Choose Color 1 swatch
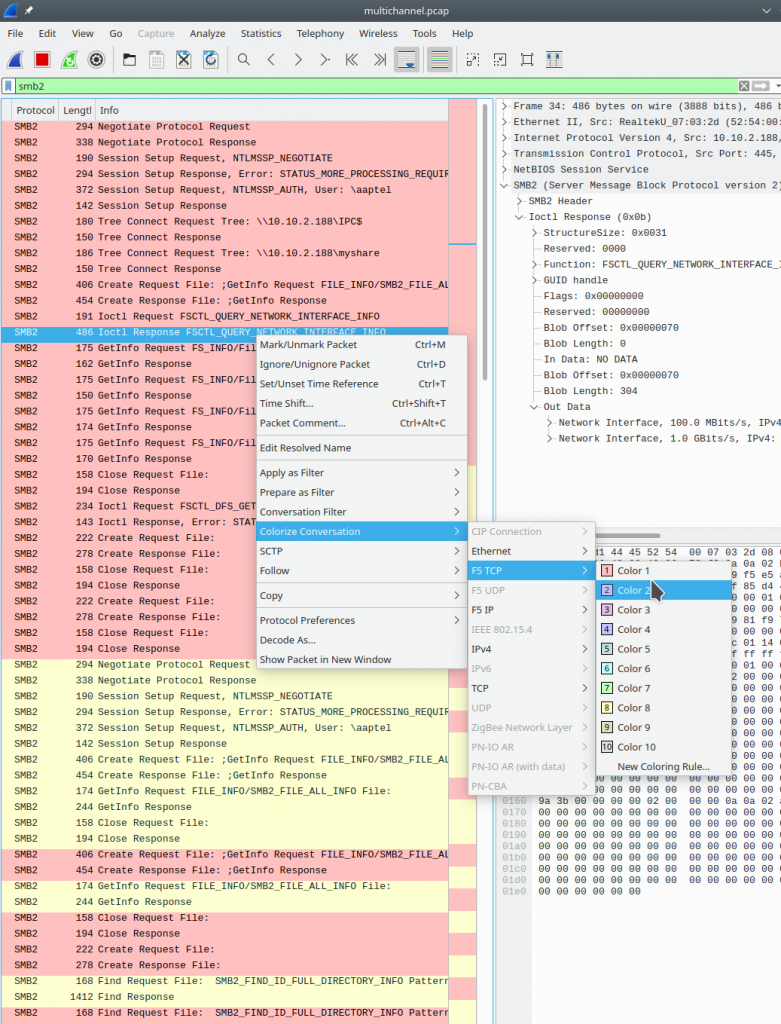This screenshot has width=781, height=1024. coord(607,571)
